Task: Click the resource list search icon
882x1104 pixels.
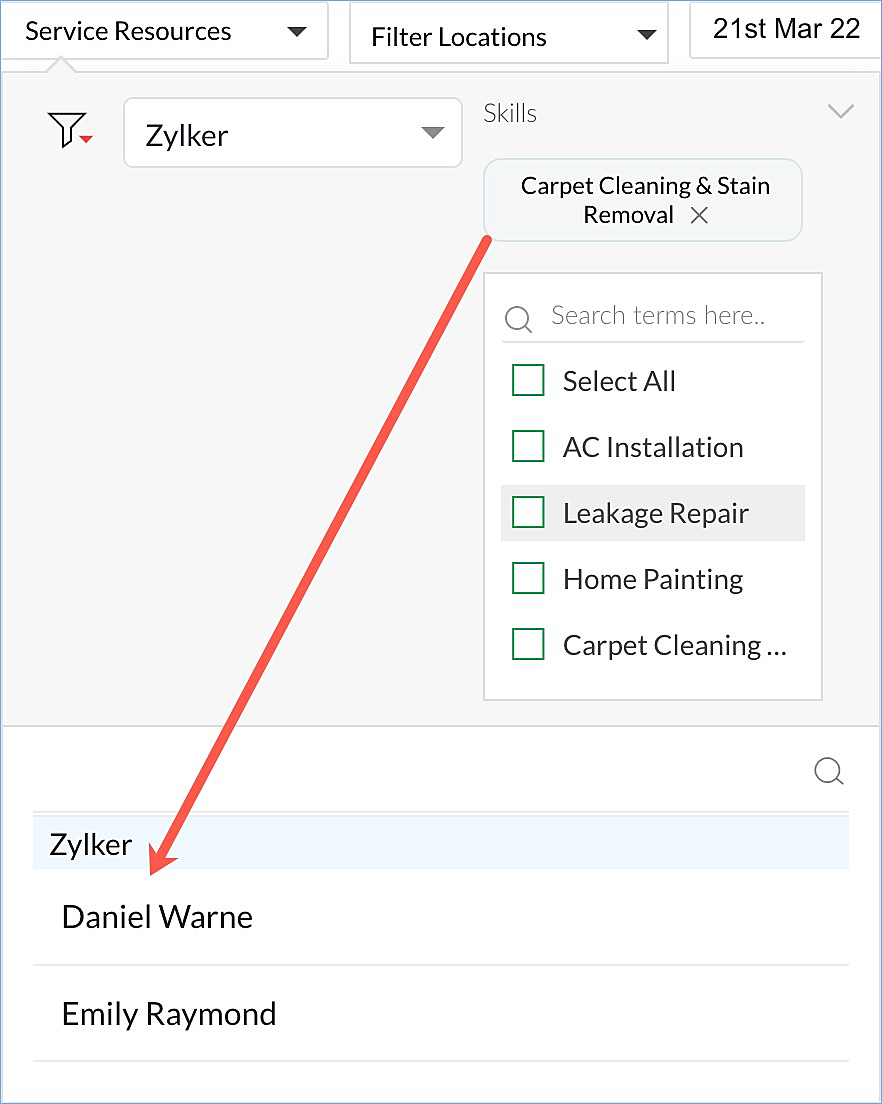Action: click(x=829, y=771)
